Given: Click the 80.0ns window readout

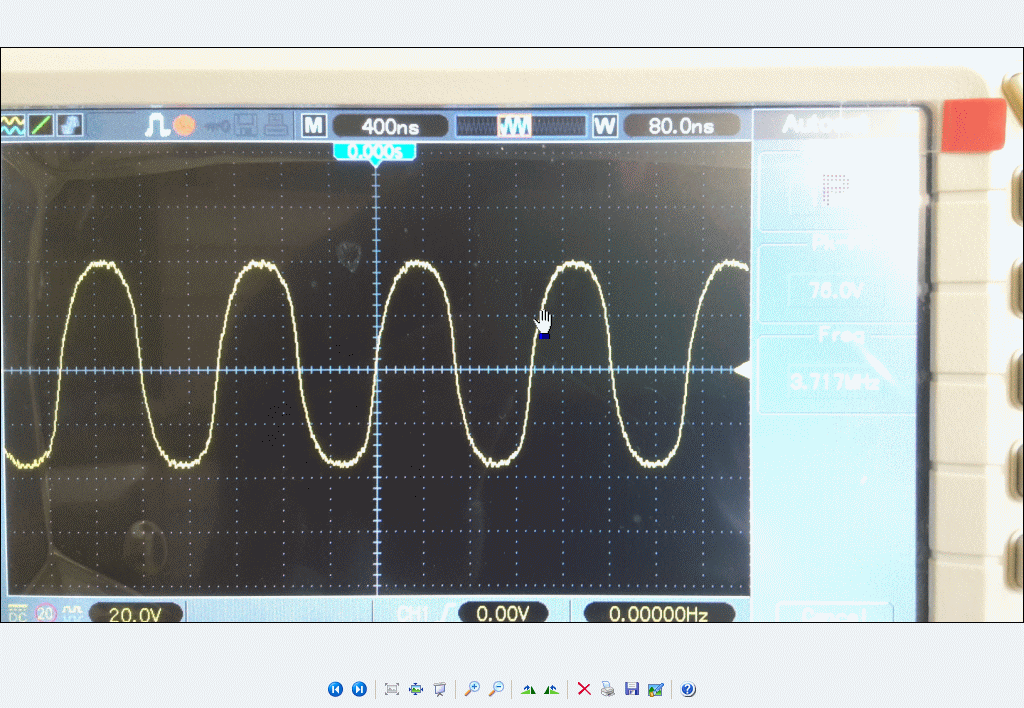Looking at the screenshot, I should point(681,126).
